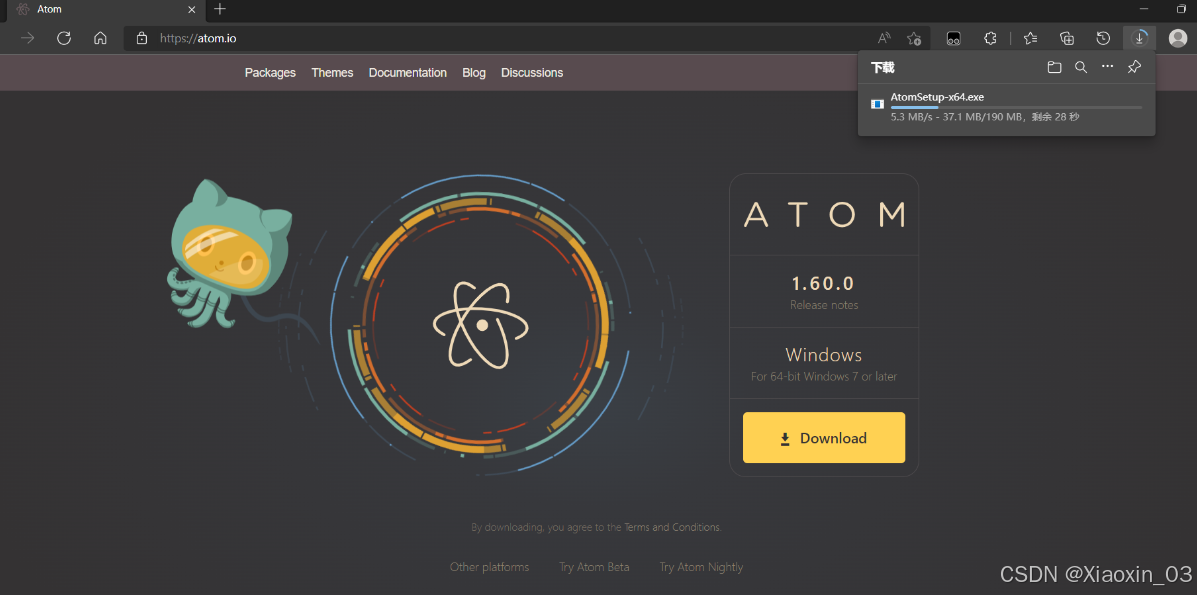Open the Terms and Conditions link

pyautogui.click(x=672, y=527)
